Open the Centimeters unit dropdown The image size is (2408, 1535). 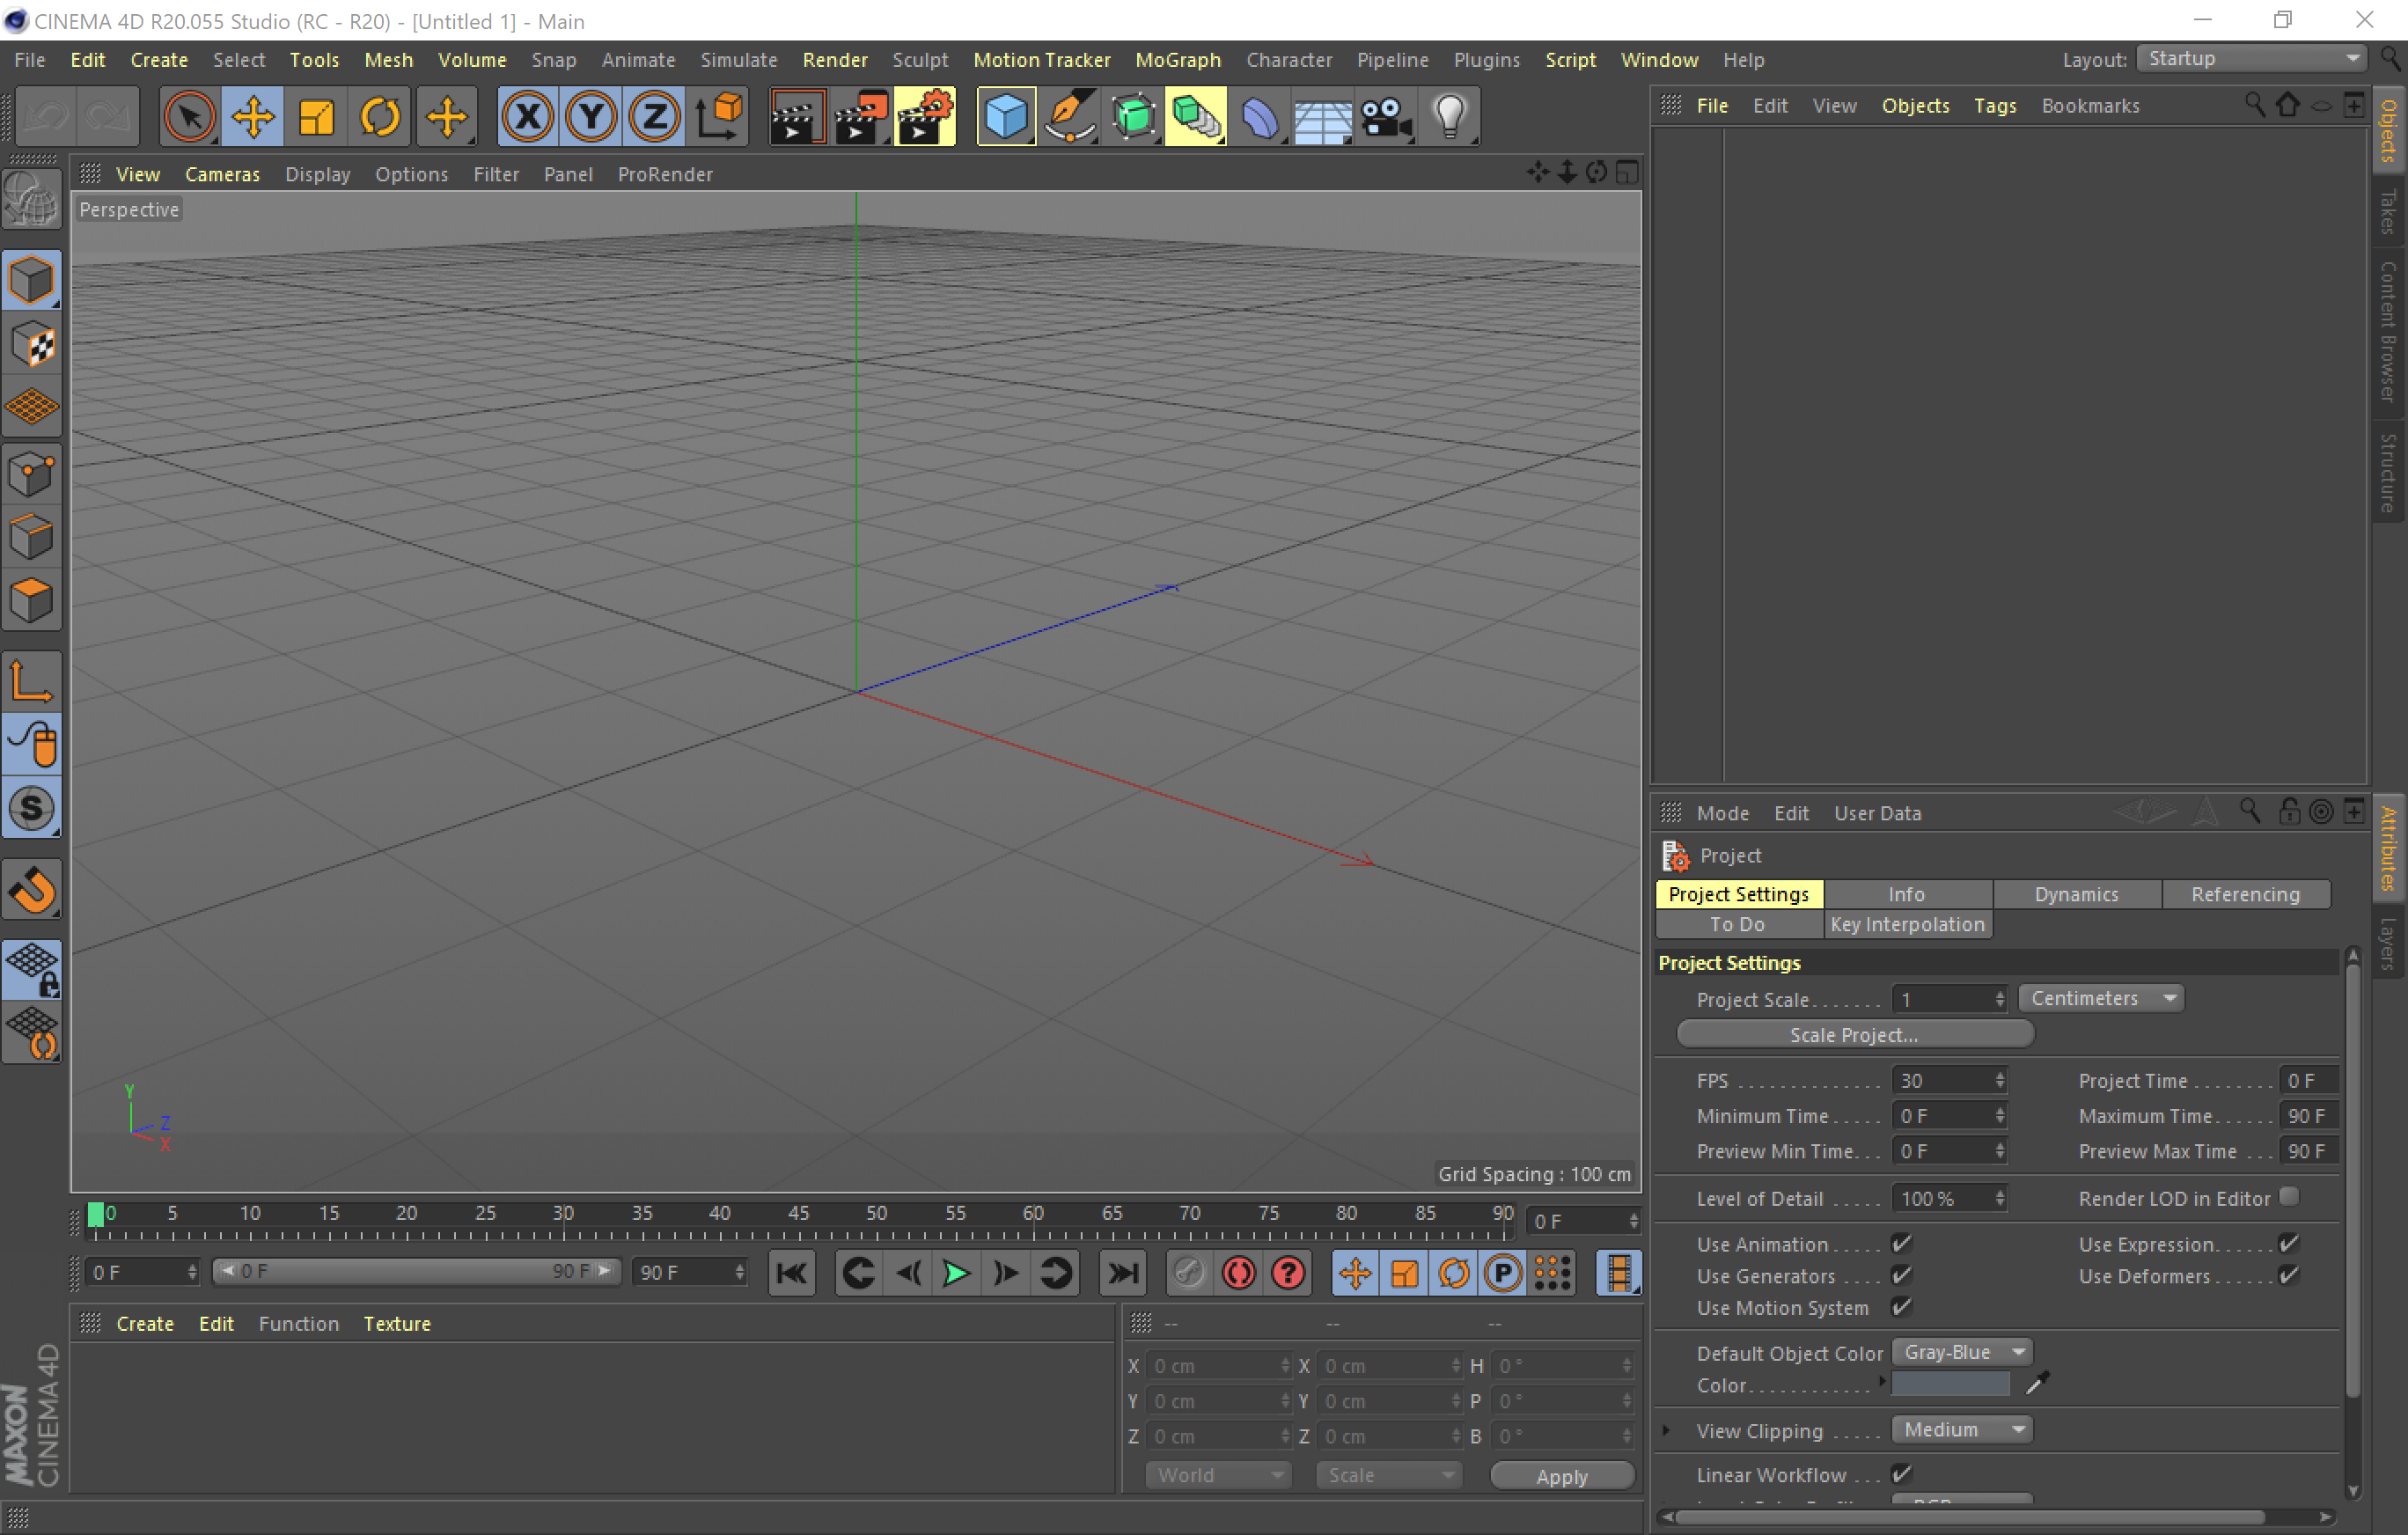coord(2101,998)
